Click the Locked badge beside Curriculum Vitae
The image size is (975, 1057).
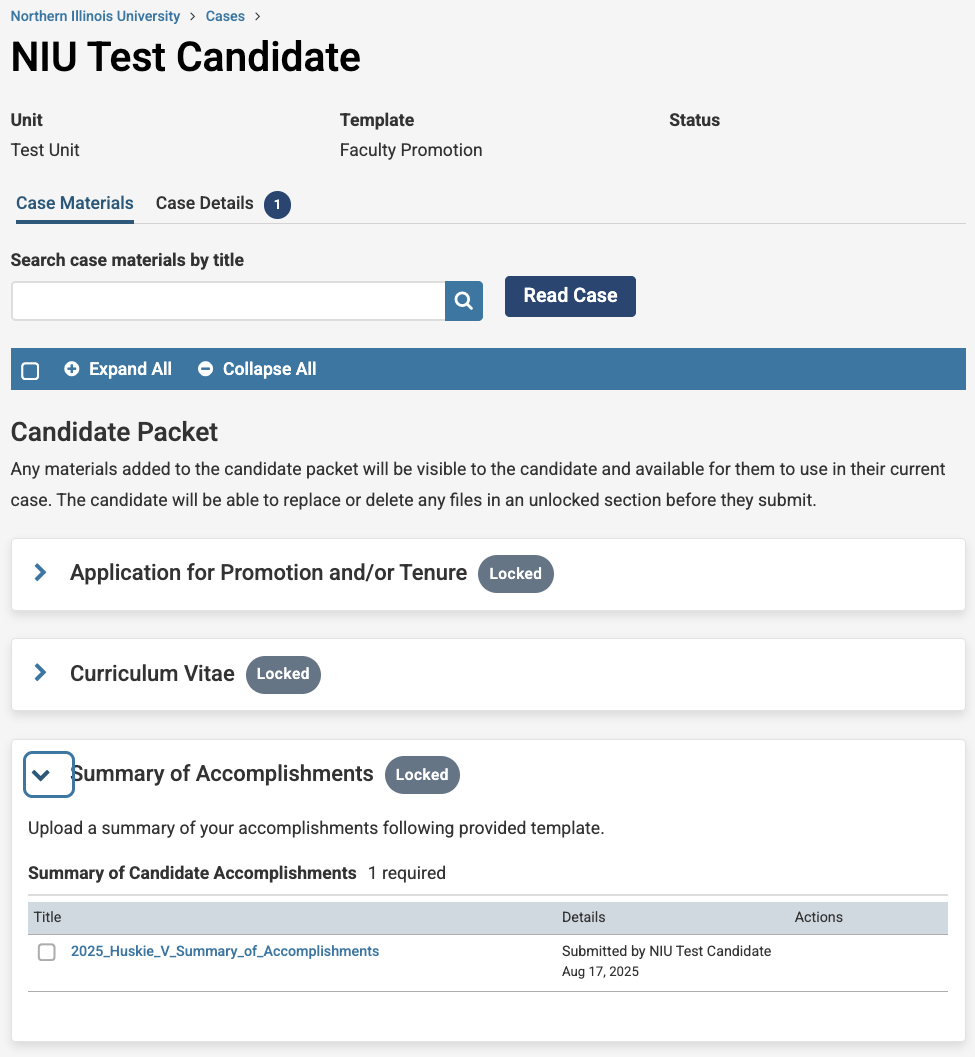pyautogui.click(x=283, y=674)
